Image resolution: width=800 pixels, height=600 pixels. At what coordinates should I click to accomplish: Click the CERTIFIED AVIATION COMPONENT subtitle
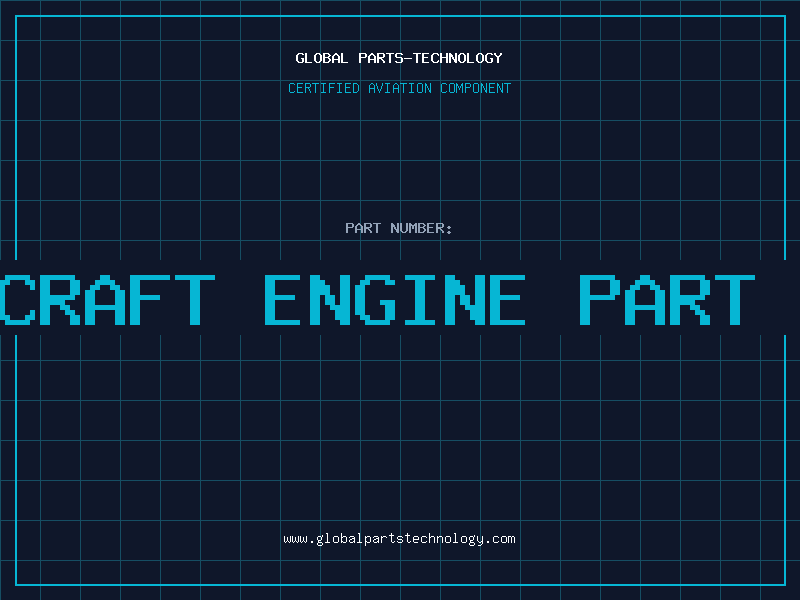(399, 88)
